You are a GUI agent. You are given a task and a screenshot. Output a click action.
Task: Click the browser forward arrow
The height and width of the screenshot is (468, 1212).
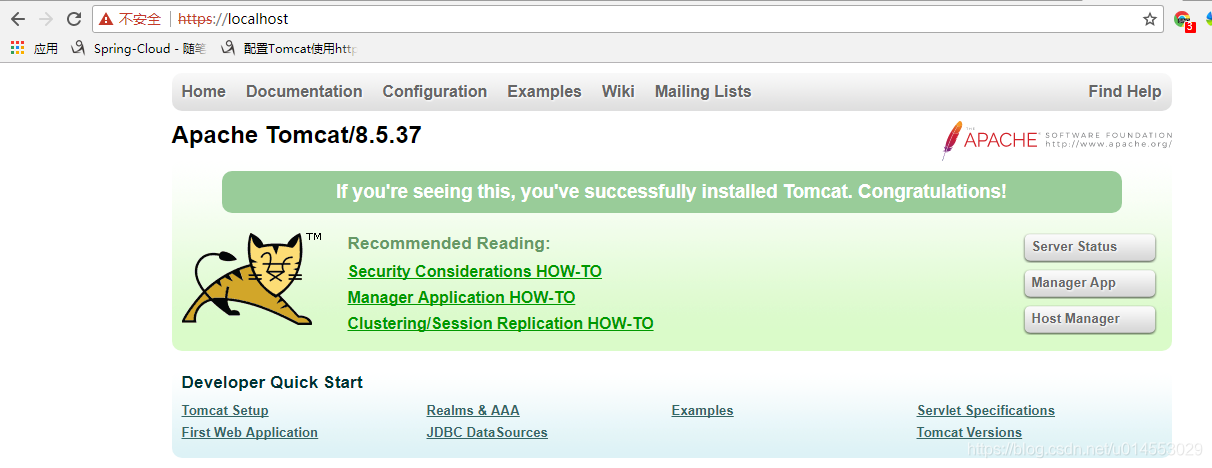46,19
